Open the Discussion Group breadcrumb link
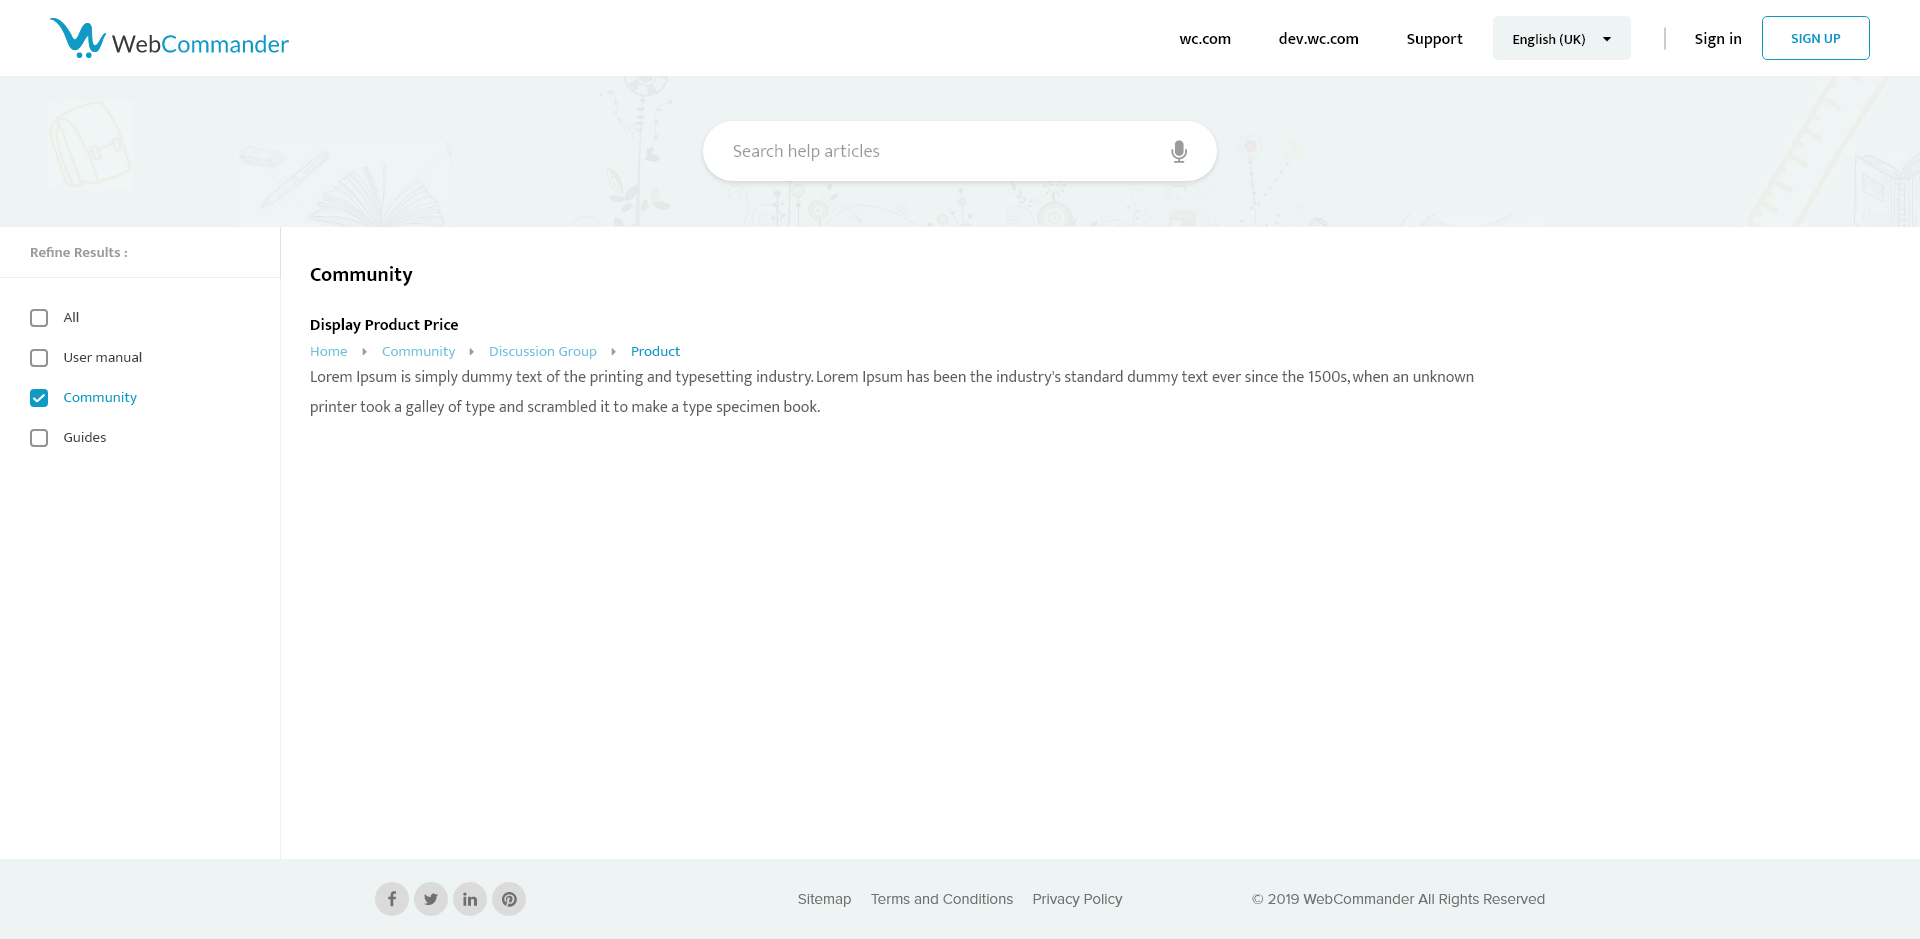Screen dimensions: 1920x939 542,352
